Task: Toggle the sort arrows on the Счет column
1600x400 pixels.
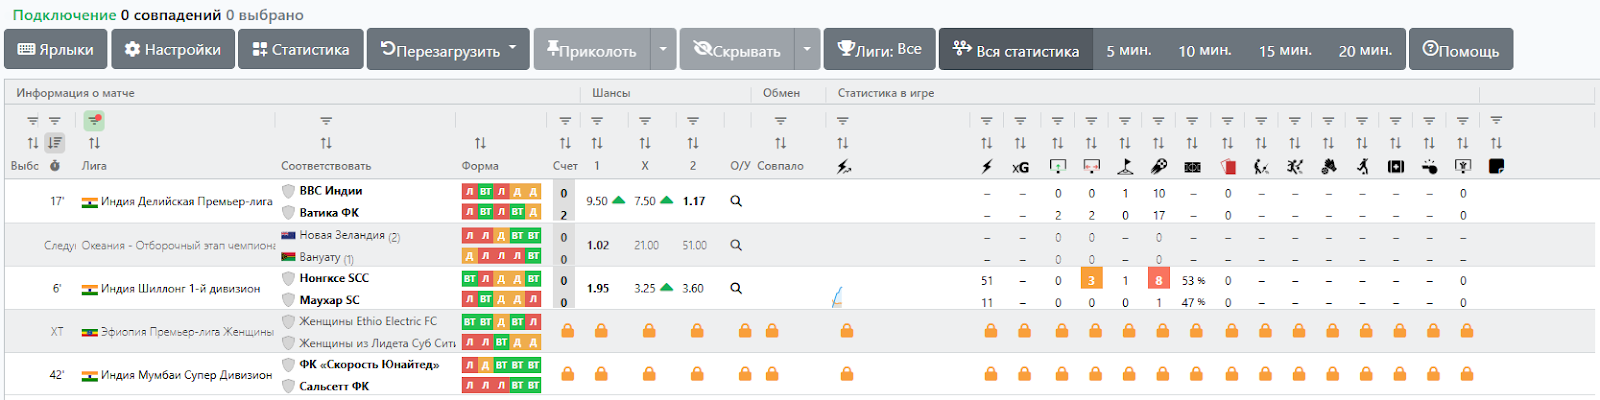Action: (x=565, y=143)
